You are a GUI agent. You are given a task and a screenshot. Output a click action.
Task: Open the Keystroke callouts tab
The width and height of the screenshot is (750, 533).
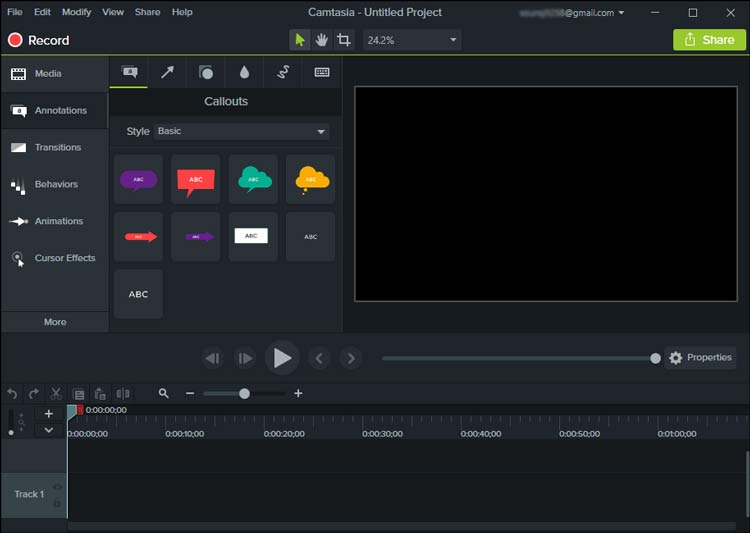coord(322,73)
